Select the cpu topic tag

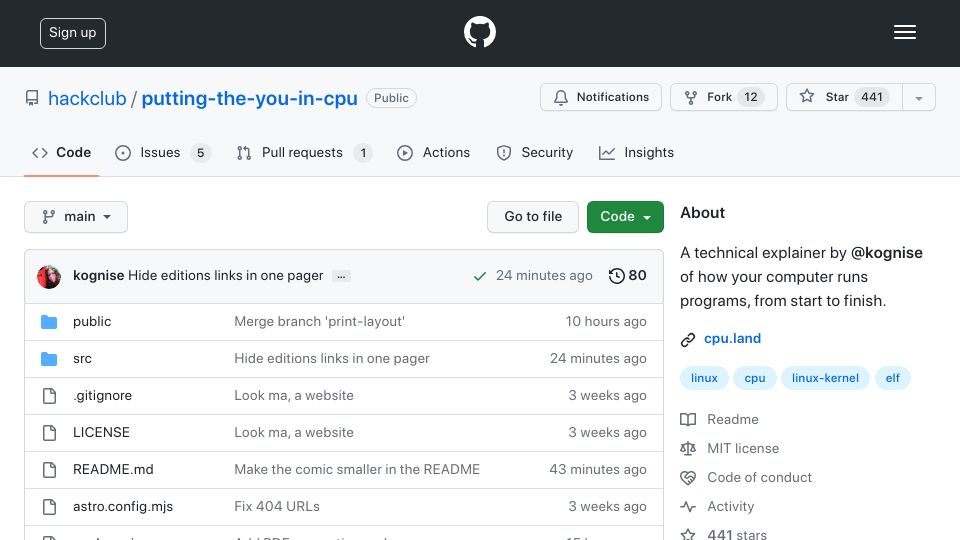[x=755, y=378]
